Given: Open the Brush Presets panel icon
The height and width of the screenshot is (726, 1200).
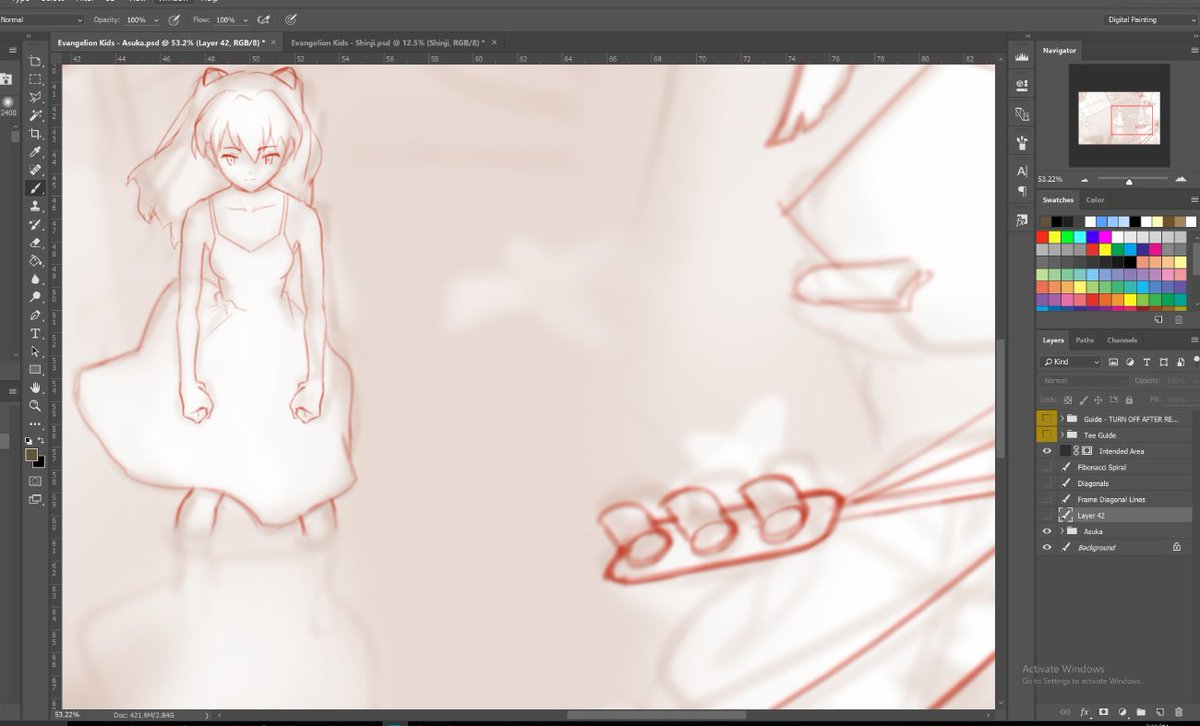Looking at the screenshot, I should coord(1021,143).
